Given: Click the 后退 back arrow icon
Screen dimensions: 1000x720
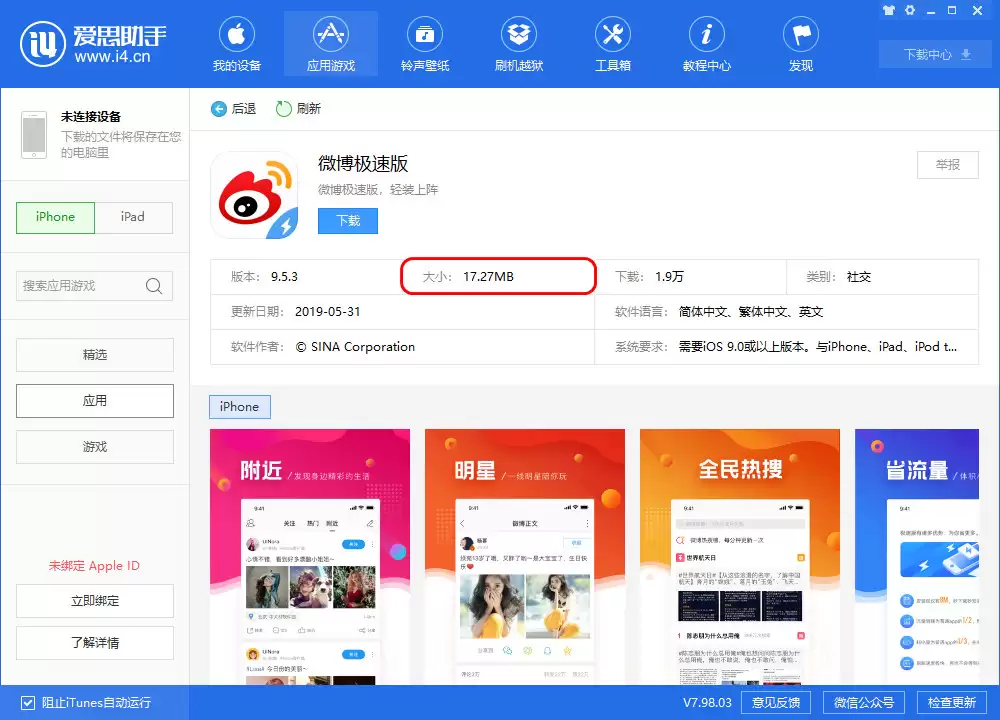Looking at the screenshot, I should click(x=219, y=109).
